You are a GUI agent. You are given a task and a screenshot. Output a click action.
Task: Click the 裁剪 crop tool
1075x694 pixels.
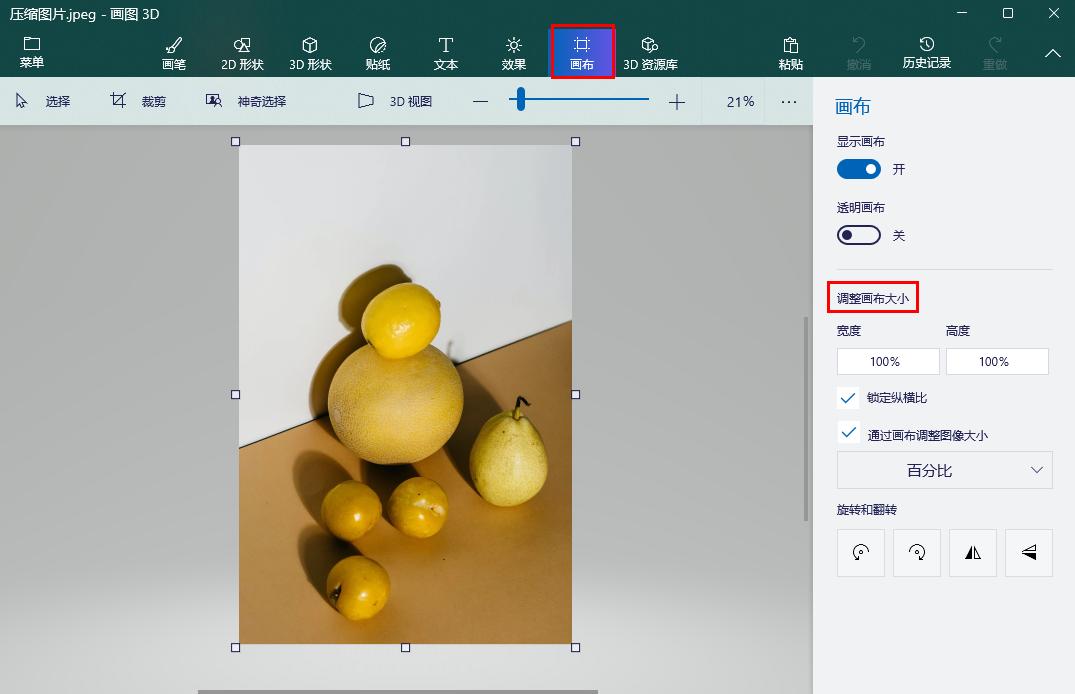pyautogui.click(x=139, y=101)
